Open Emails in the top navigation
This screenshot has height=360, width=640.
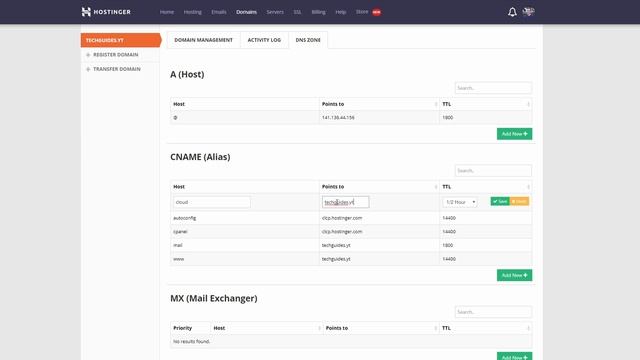(219, 12)
